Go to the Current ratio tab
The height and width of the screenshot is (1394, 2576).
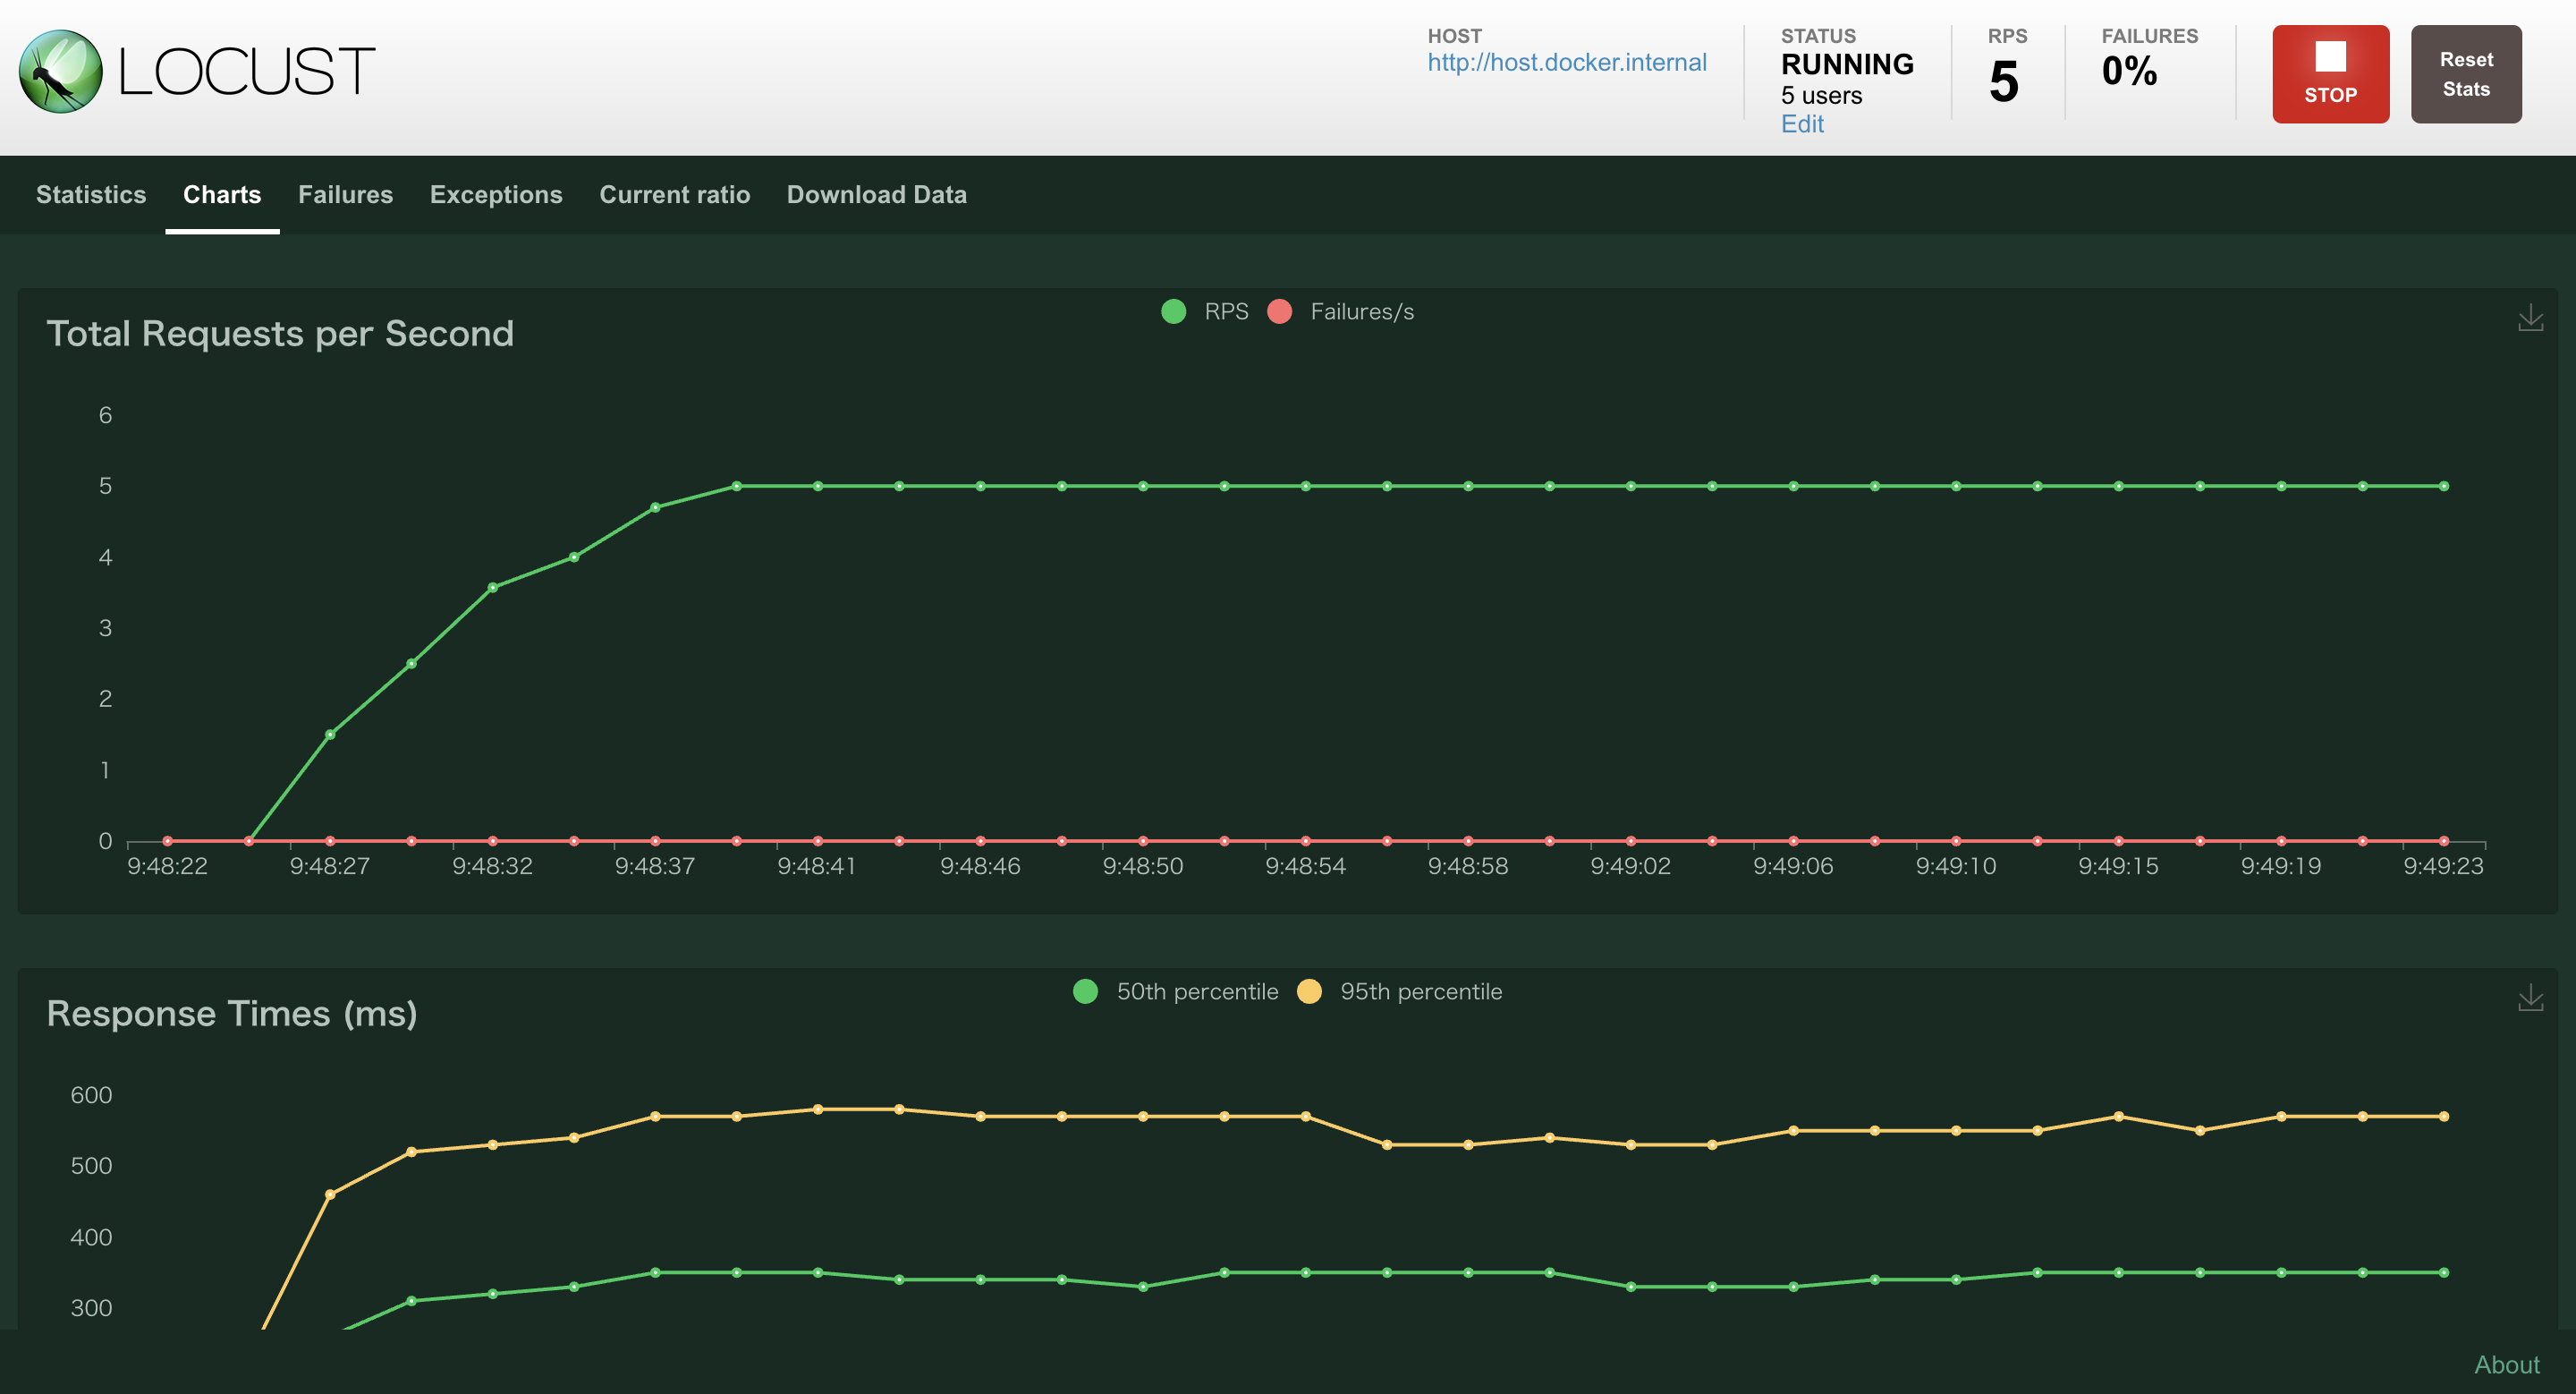[674, 195]
